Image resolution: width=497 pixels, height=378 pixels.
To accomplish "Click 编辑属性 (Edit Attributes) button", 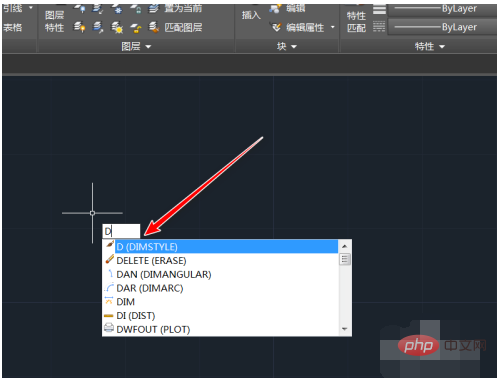I will 298,27.
